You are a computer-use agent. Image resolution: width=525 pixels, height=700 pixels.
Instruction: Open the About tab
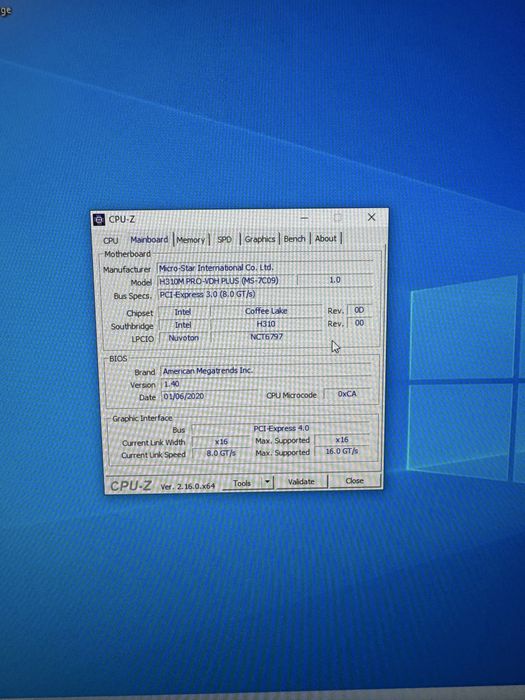(326, 238)
